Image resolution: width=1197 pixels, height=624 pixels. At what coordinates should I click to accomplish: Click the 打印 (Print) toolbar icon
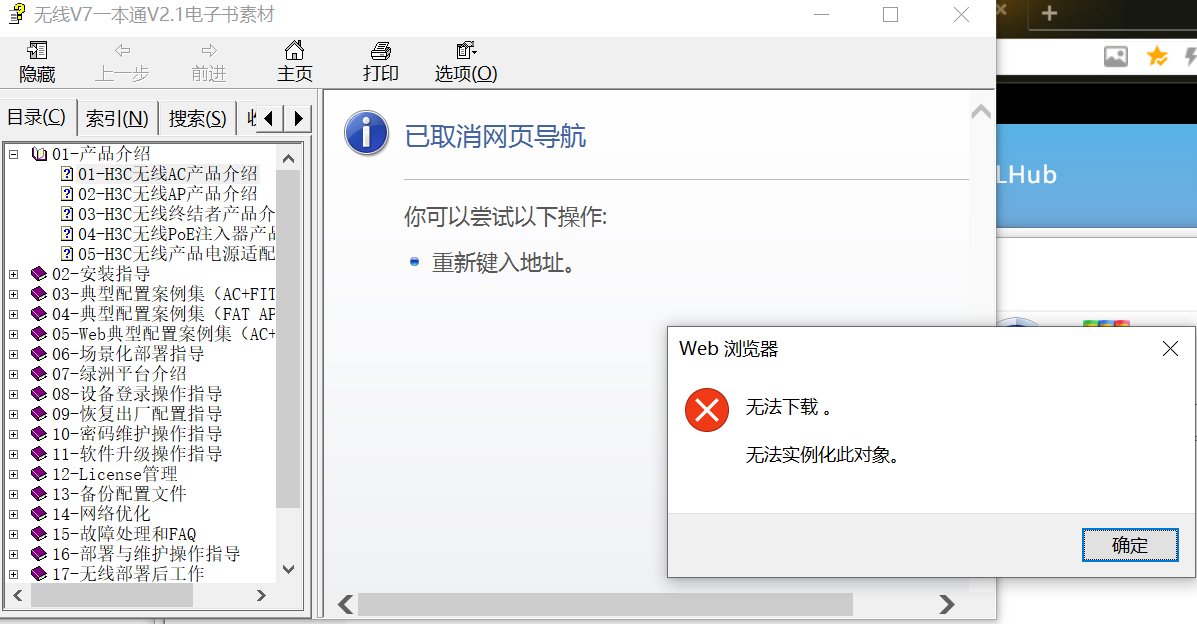(x=380, y=62)
